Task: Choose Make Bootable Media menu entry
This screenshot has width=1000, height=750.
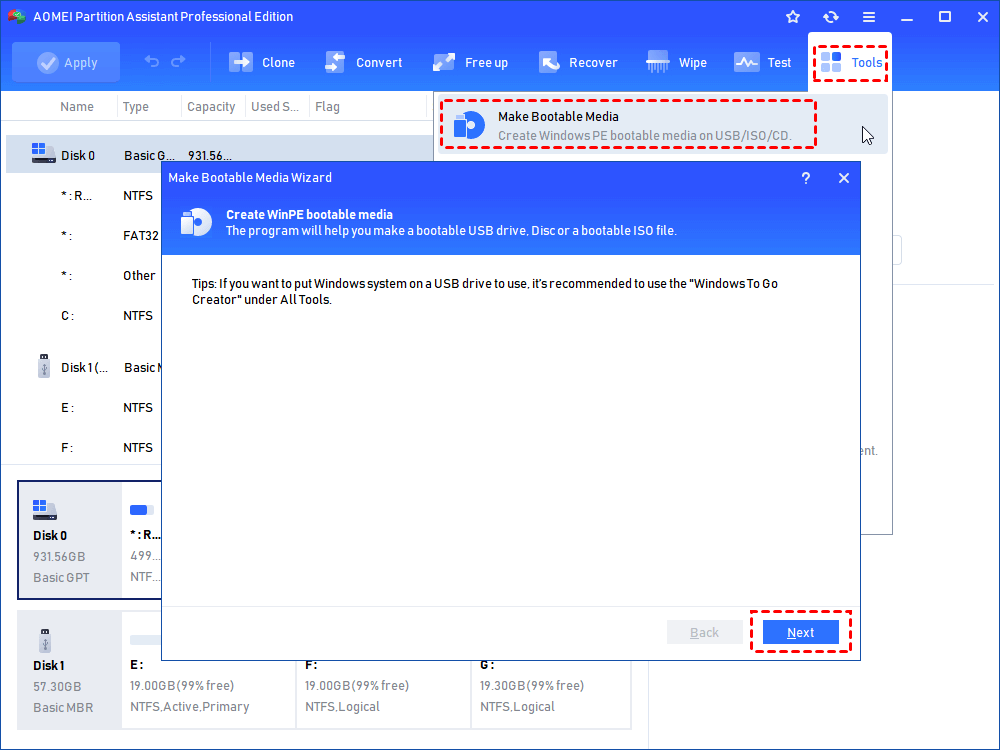Action: [628, 125]
